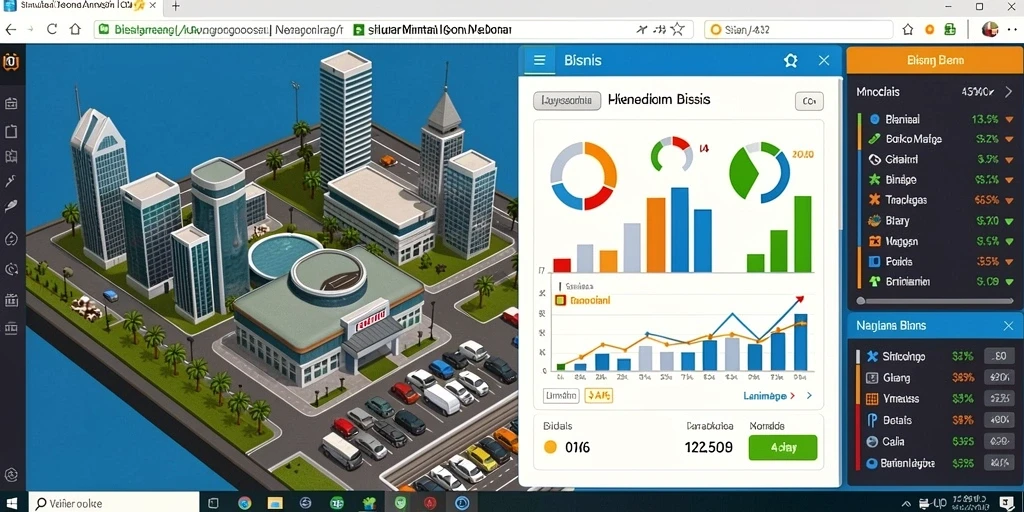The image size is (1024, 512).
Task: Click the Shtcongo row value box
Action: [x=999, y=356]
